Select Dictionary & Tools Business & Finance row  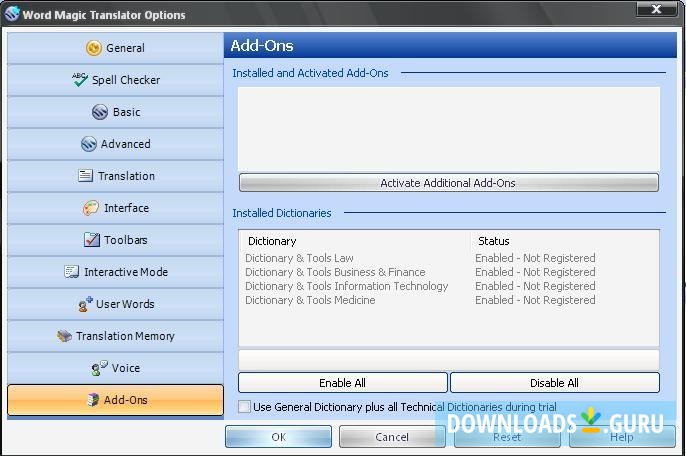pos(448,272)
